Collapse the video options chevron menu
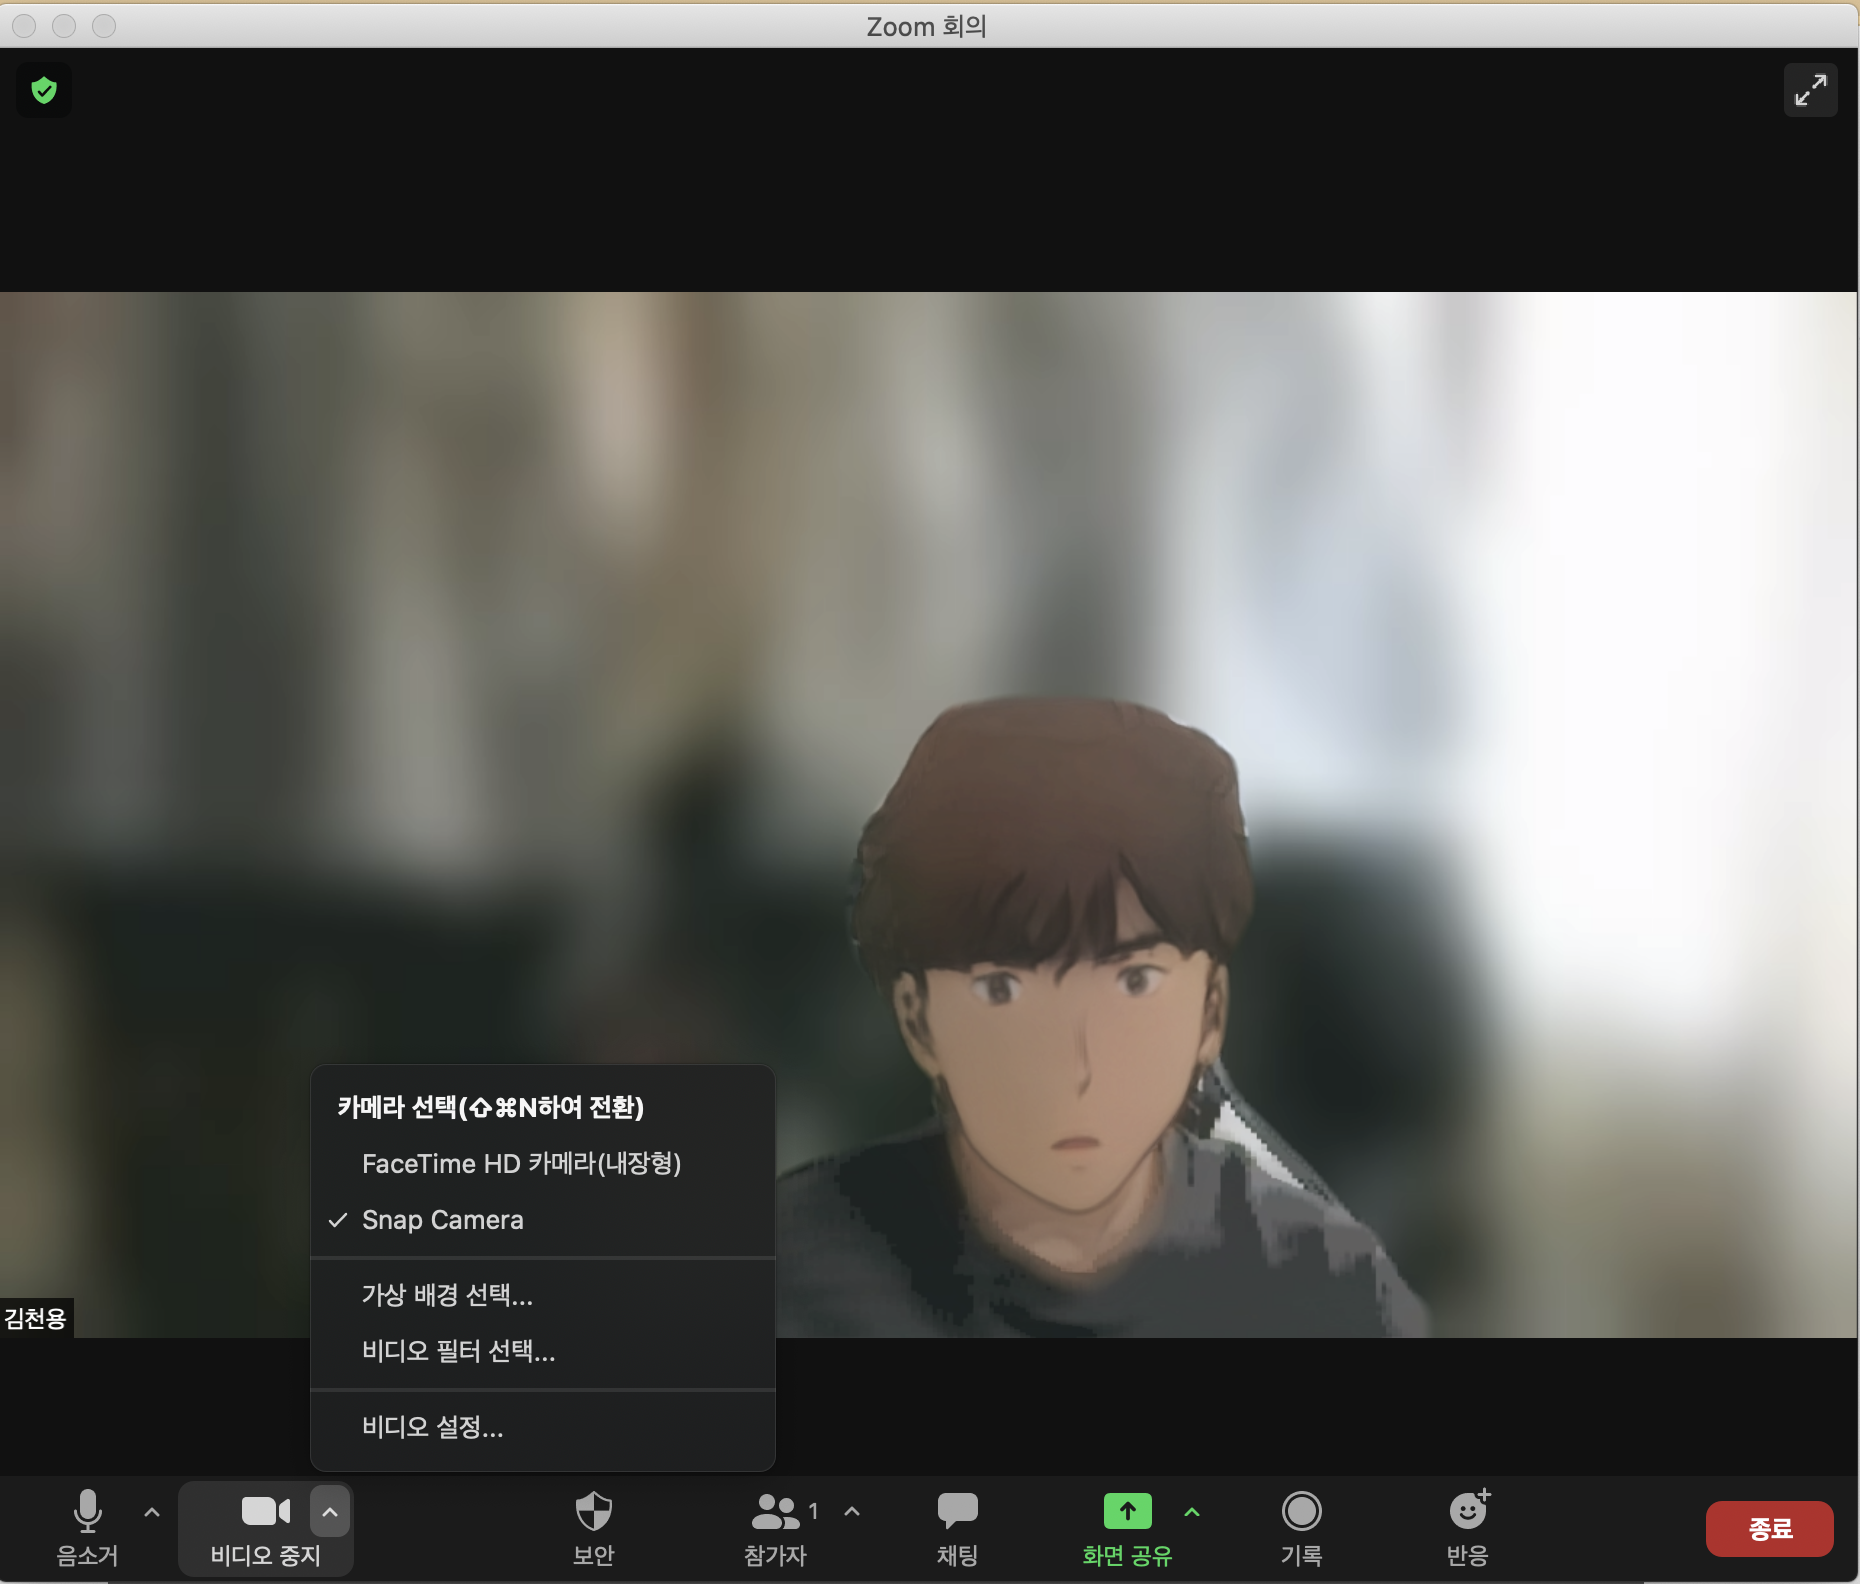Image resolution: width=1860 pixels, height=1584 pixels. click(x=330, y=1512)
